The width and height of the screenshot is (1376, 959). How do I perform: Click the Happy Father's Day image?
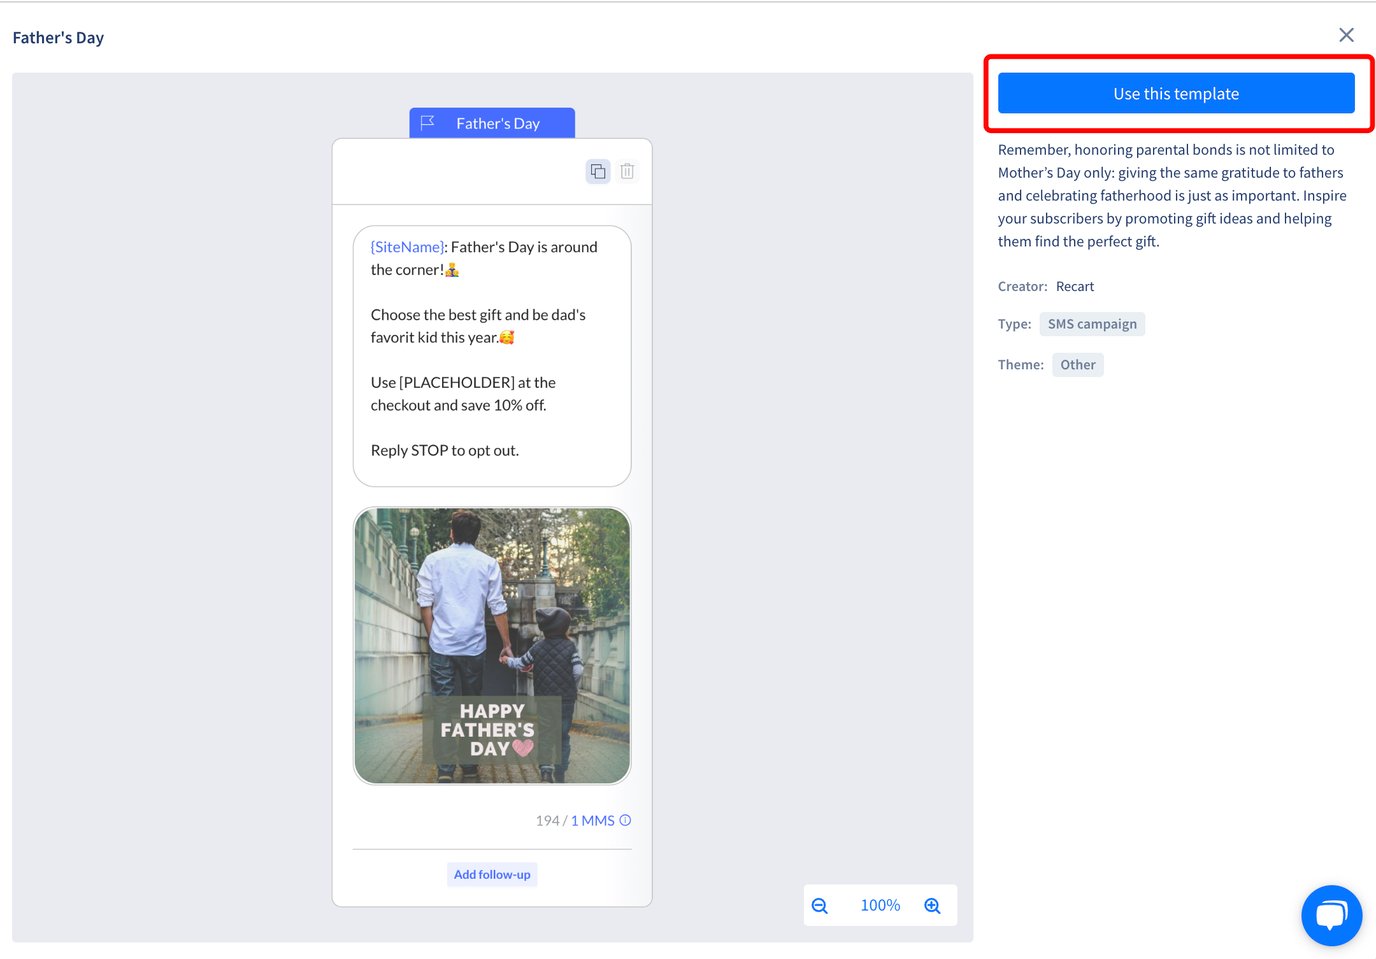click(491, 645)
